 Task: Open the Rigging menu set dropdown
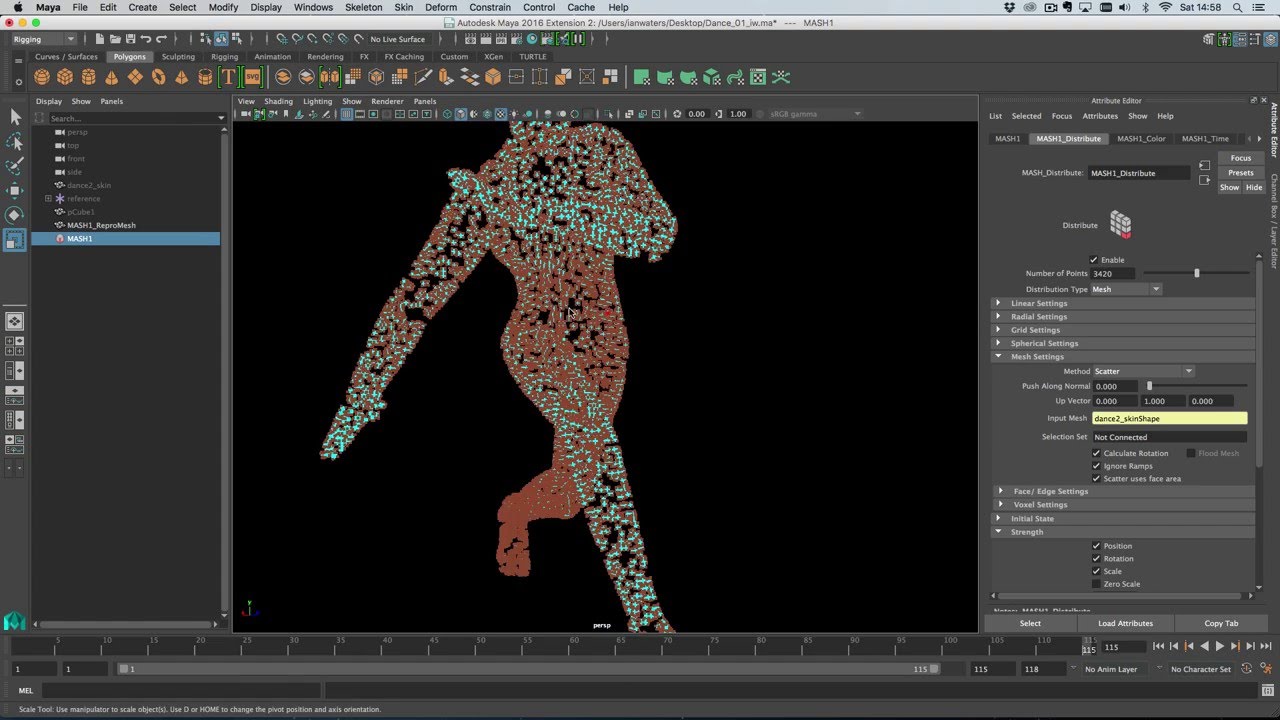tap(43, 39)
